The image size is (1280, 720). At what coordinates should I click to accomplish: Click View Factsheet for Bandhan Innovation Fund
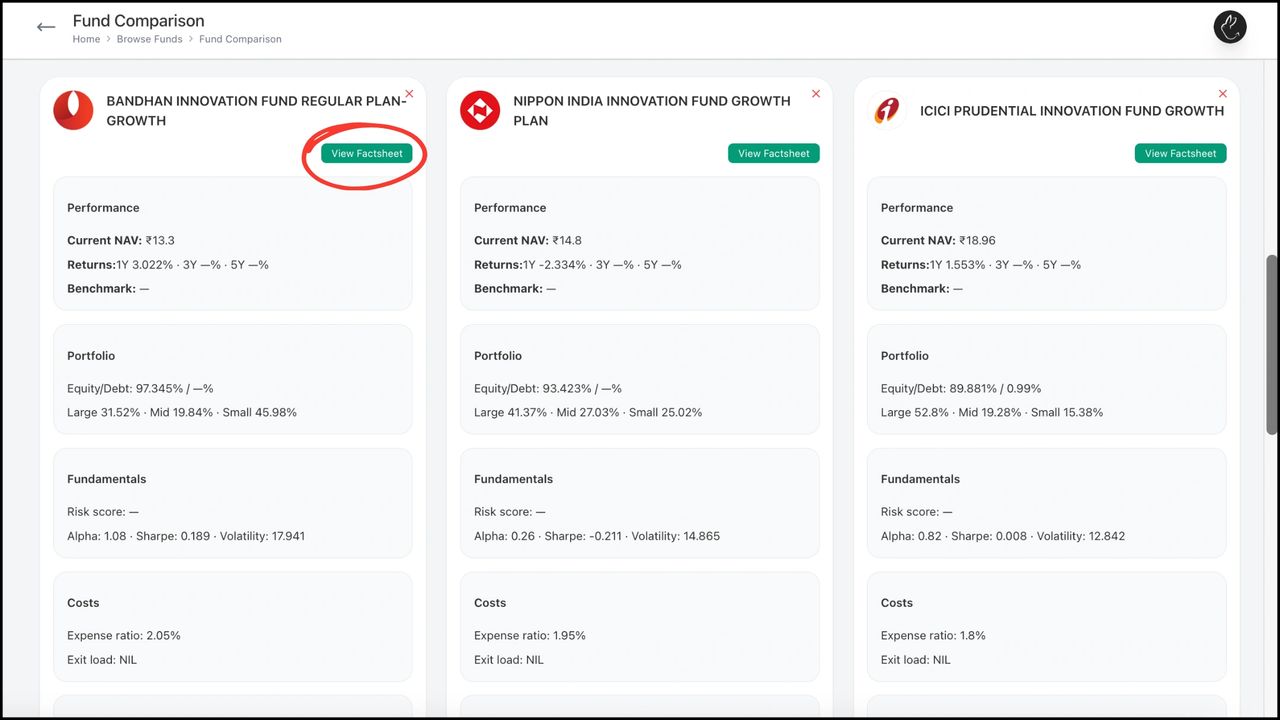366,153
